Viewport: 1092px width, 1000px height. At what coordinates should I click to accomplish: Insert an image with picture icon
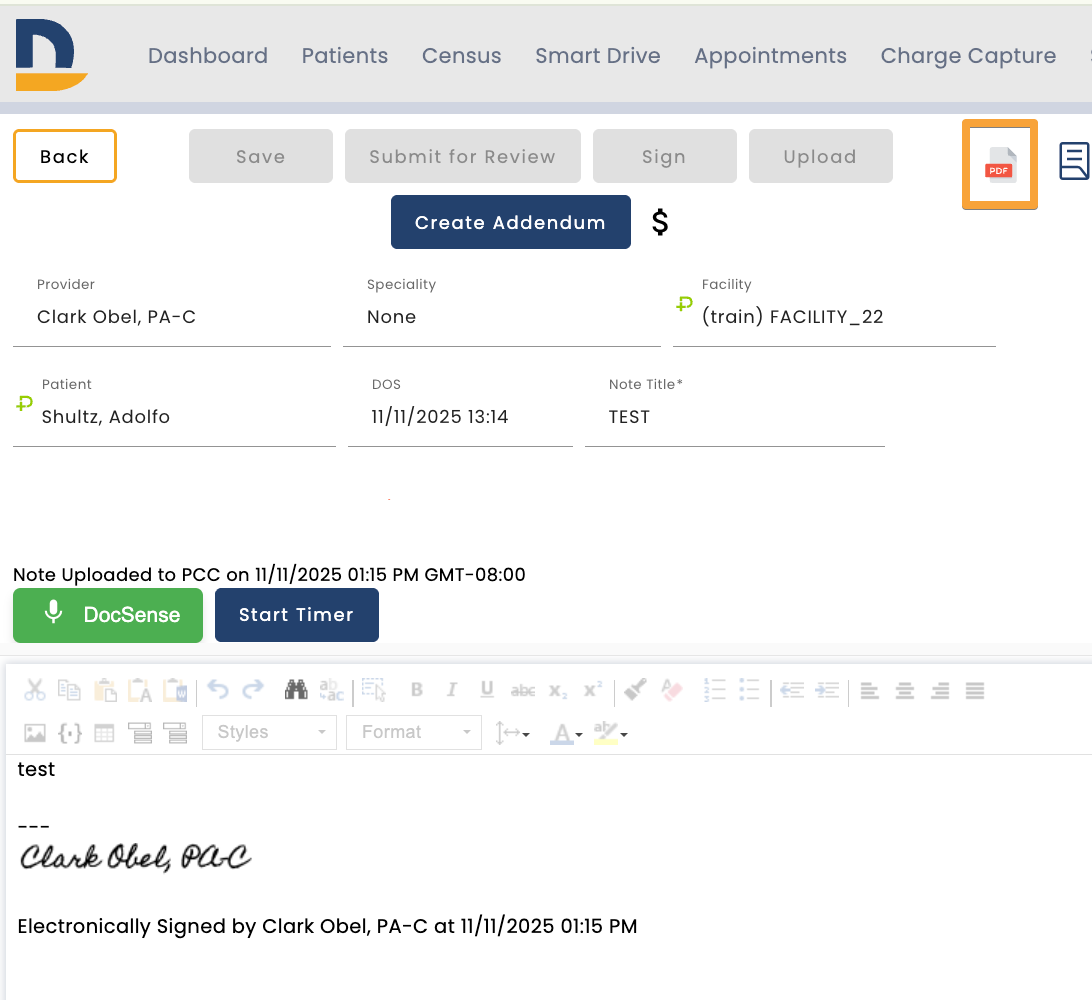[x=35, y=733]
